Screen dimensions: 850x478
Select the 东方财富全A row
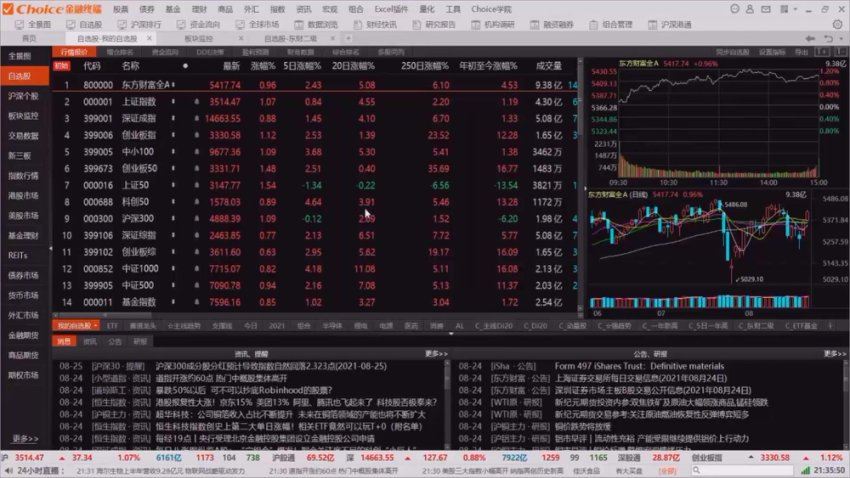pyautogui.click(x=315, y=85)
